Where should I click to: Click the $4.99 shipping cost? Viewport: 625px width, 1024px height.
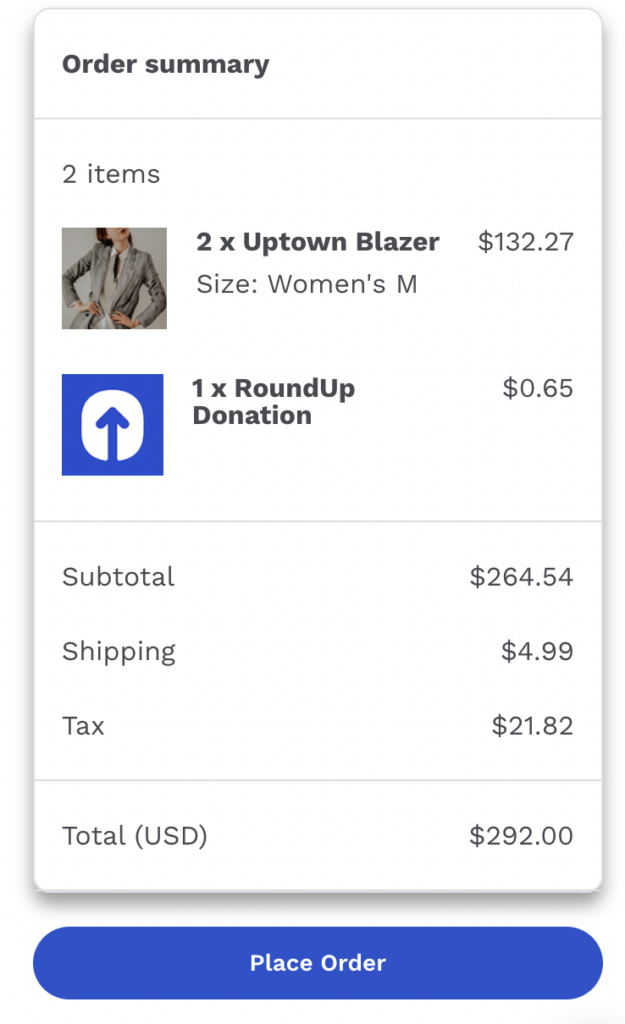537,652
